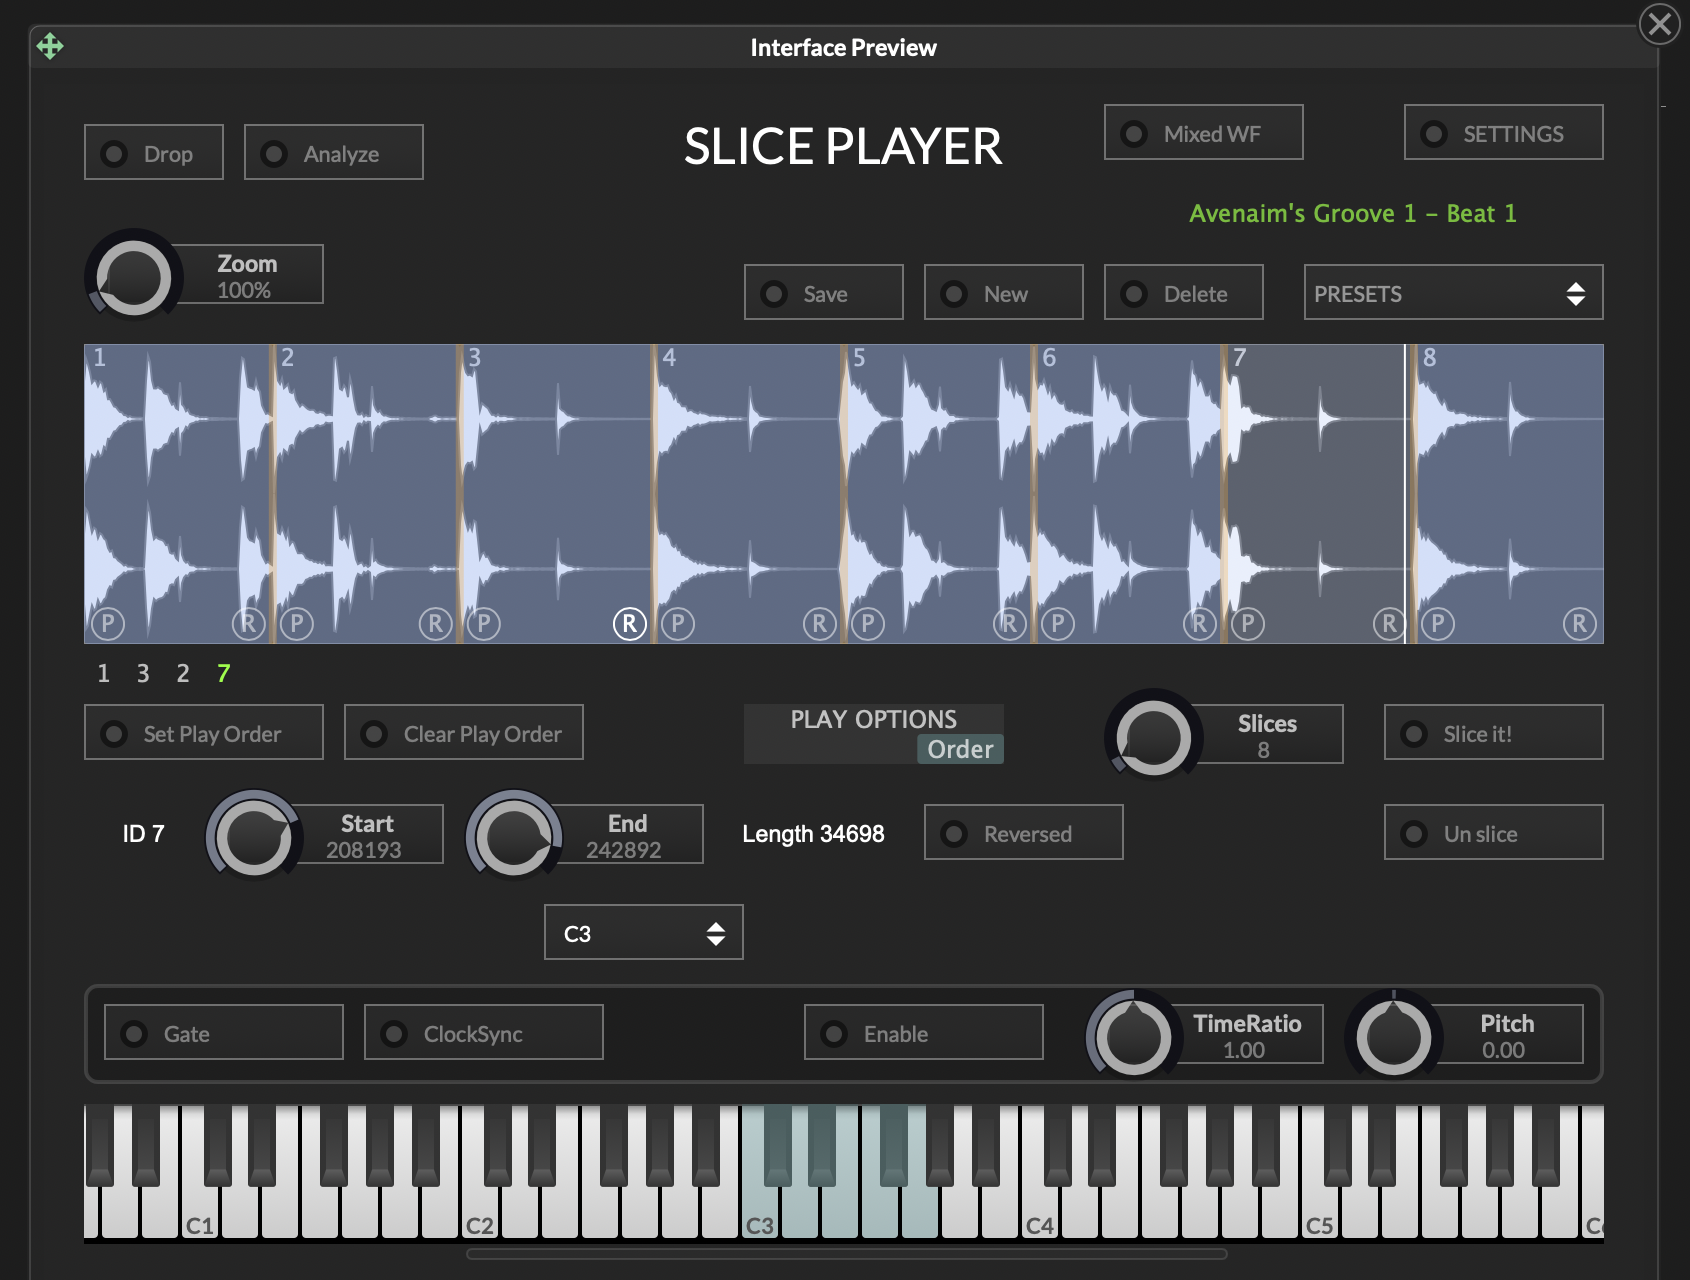Click the Un slice button
Viewport: 1690px width, 1280px height.
[1494, 832]
